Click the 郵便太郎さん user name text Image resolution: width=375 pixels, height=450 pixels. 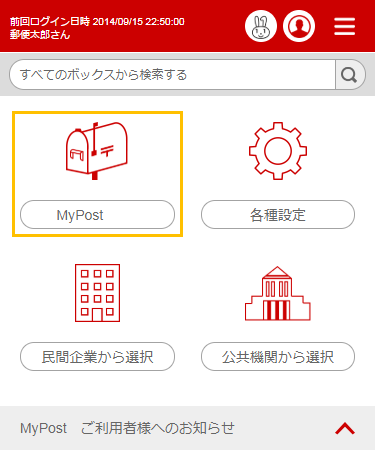[40, 35]
